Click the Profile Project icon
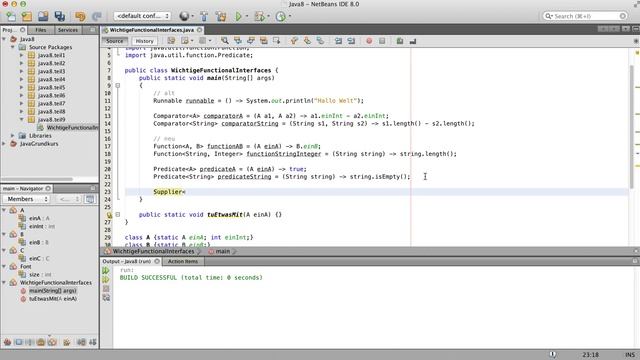 click(x=280, y=16)
